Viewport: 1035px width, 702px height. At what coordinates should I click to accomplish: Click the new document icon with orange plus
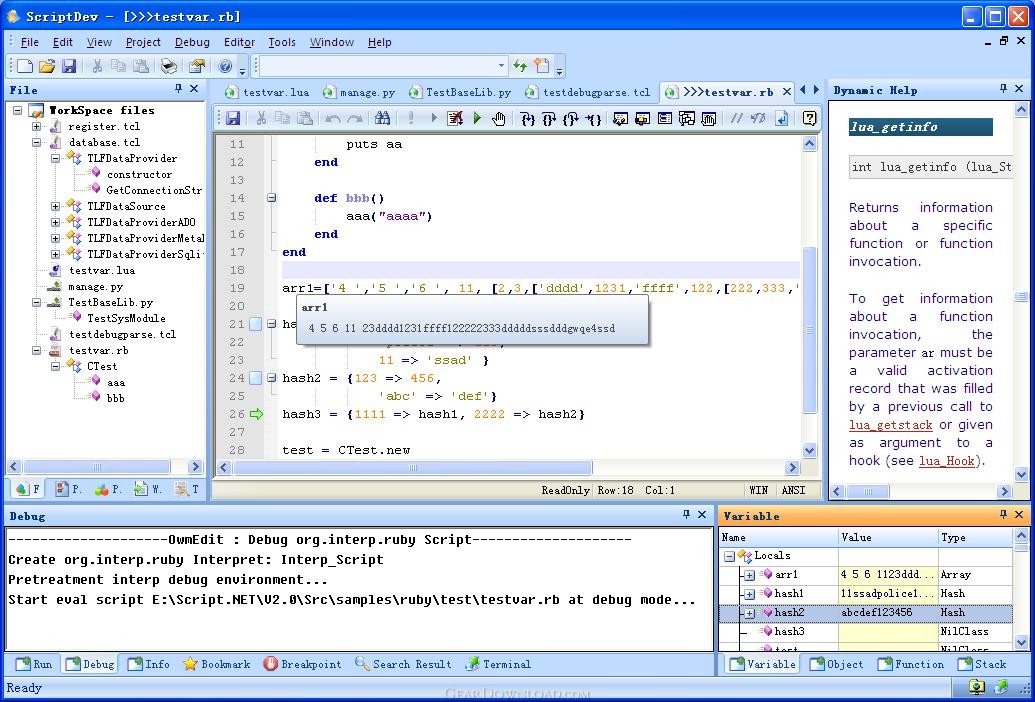point(542,65)
